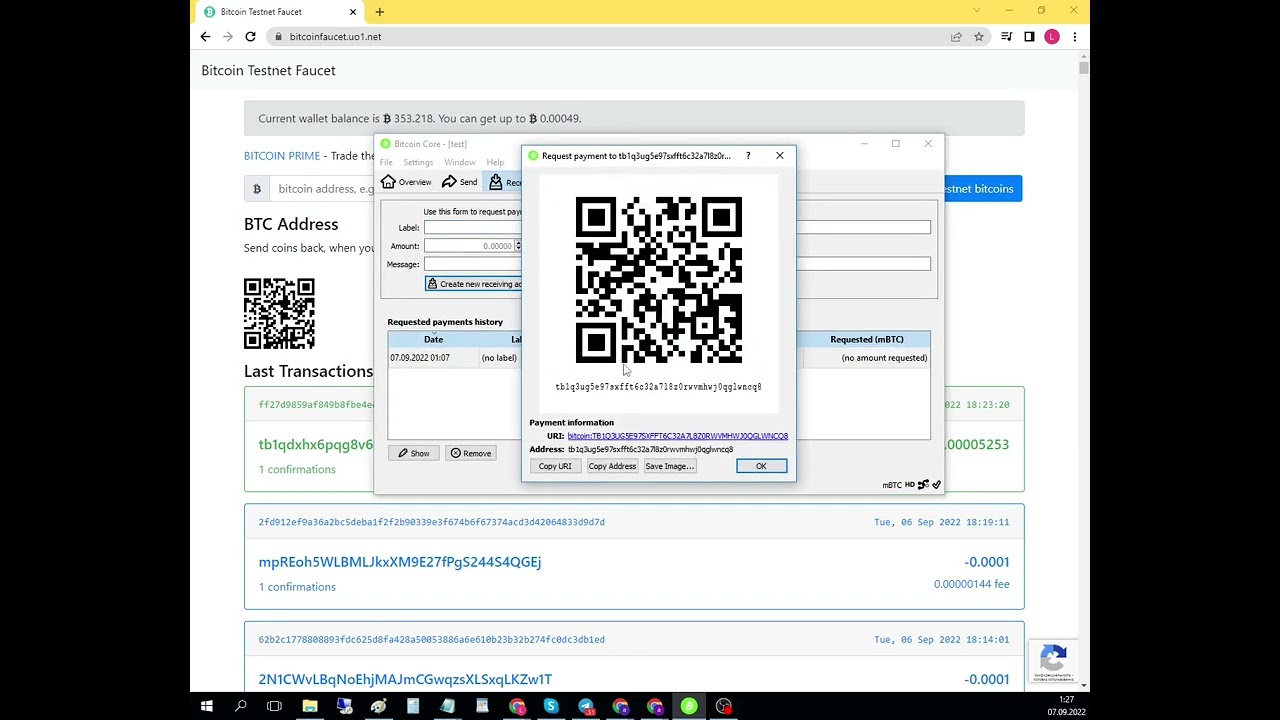Open the Window menu in Bitcoin Core

pyautogui.click(x=460, y=162)
